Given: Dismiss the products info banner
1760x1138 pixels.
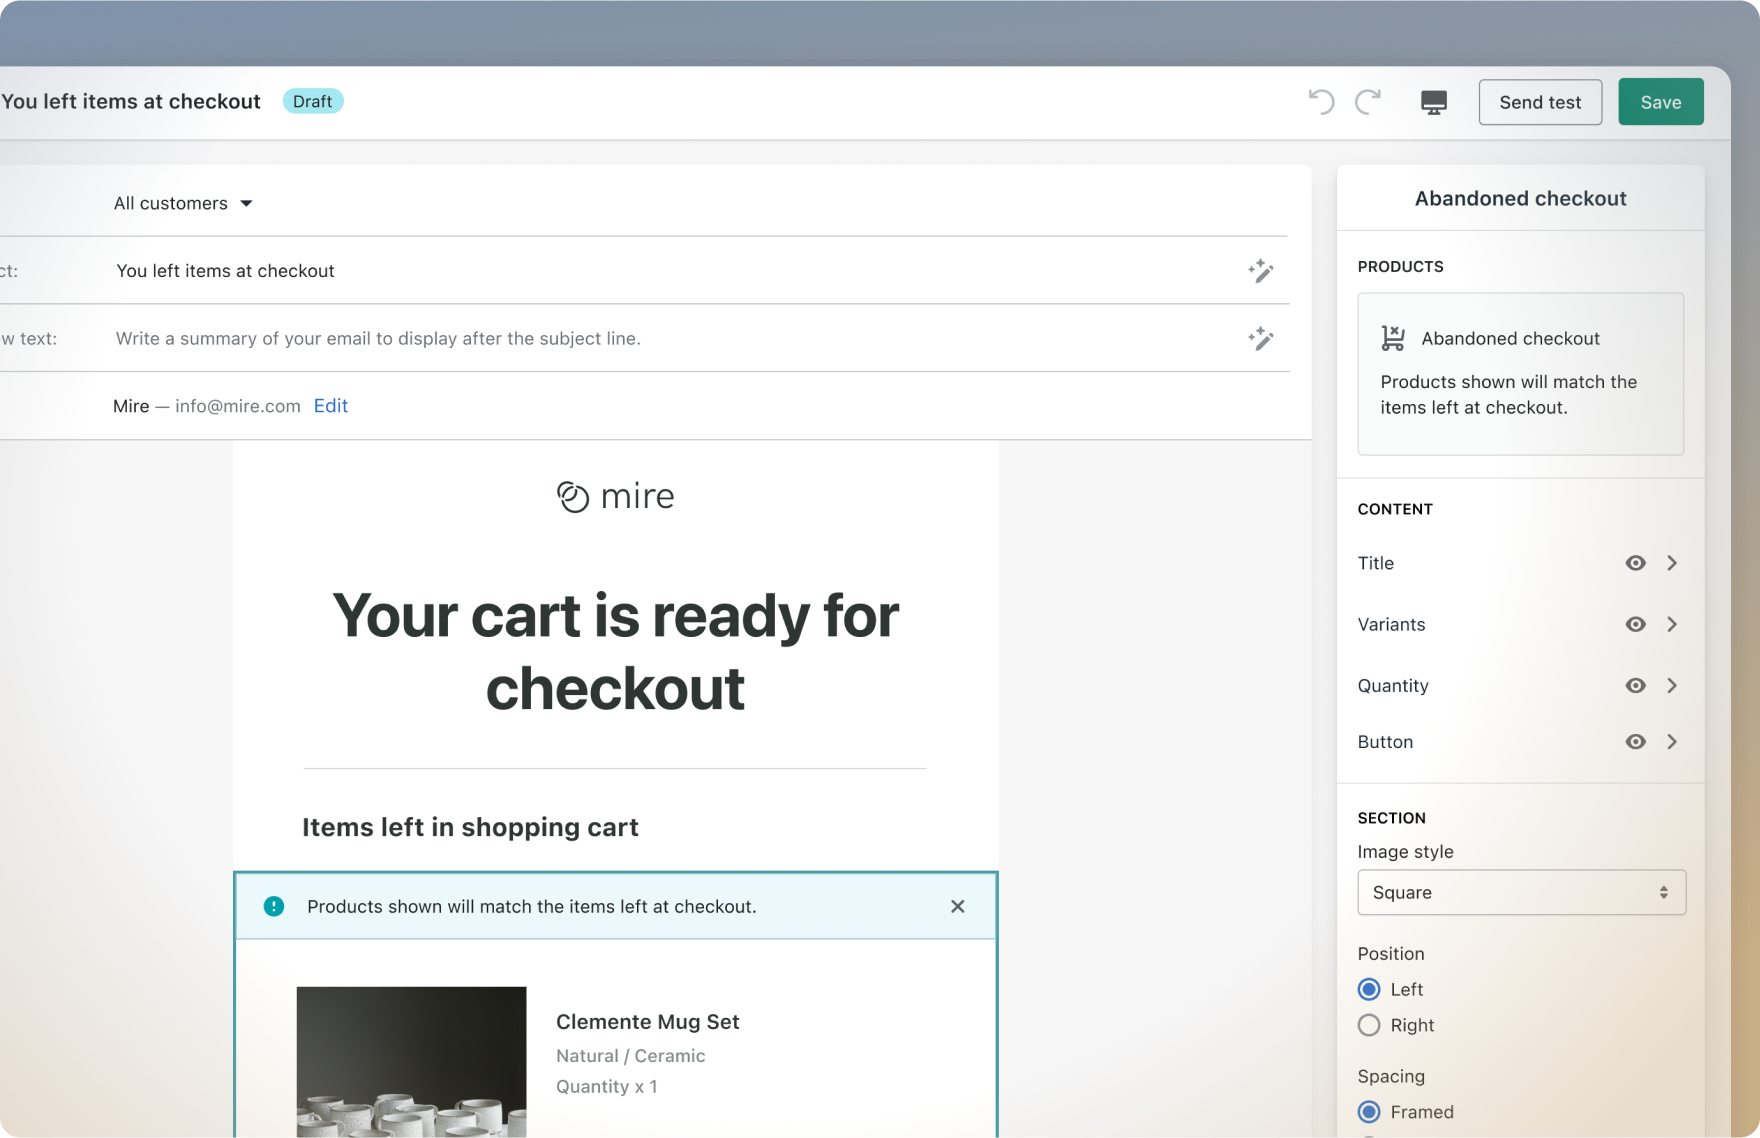Looking at the screenshot, I should coord(957,906).
